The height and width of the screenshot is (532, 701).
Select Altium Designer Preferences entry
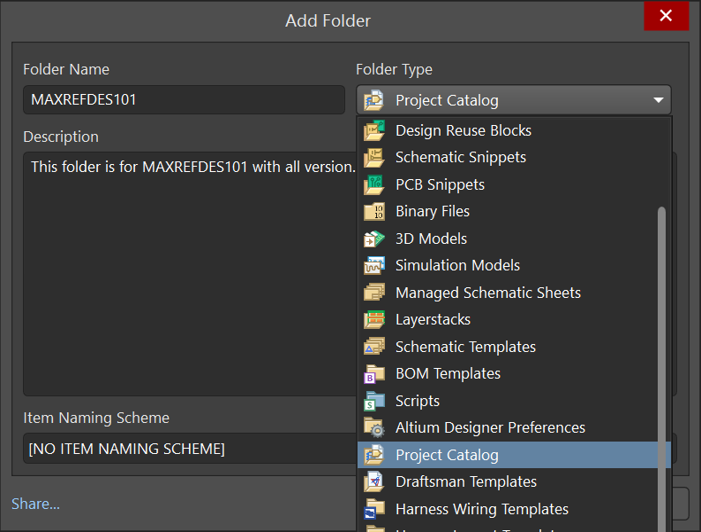pyautogui.click(x=508, y=428)
